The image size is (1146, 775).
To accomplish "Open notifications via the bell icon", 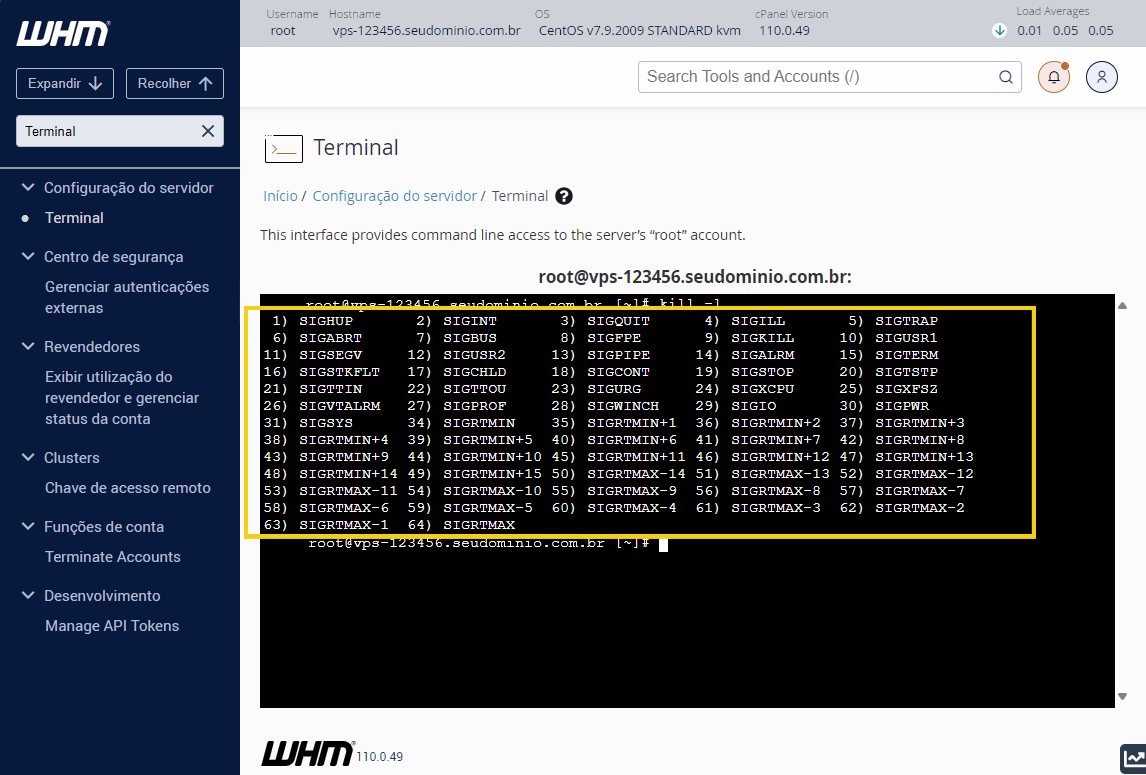I will 1053,76.
